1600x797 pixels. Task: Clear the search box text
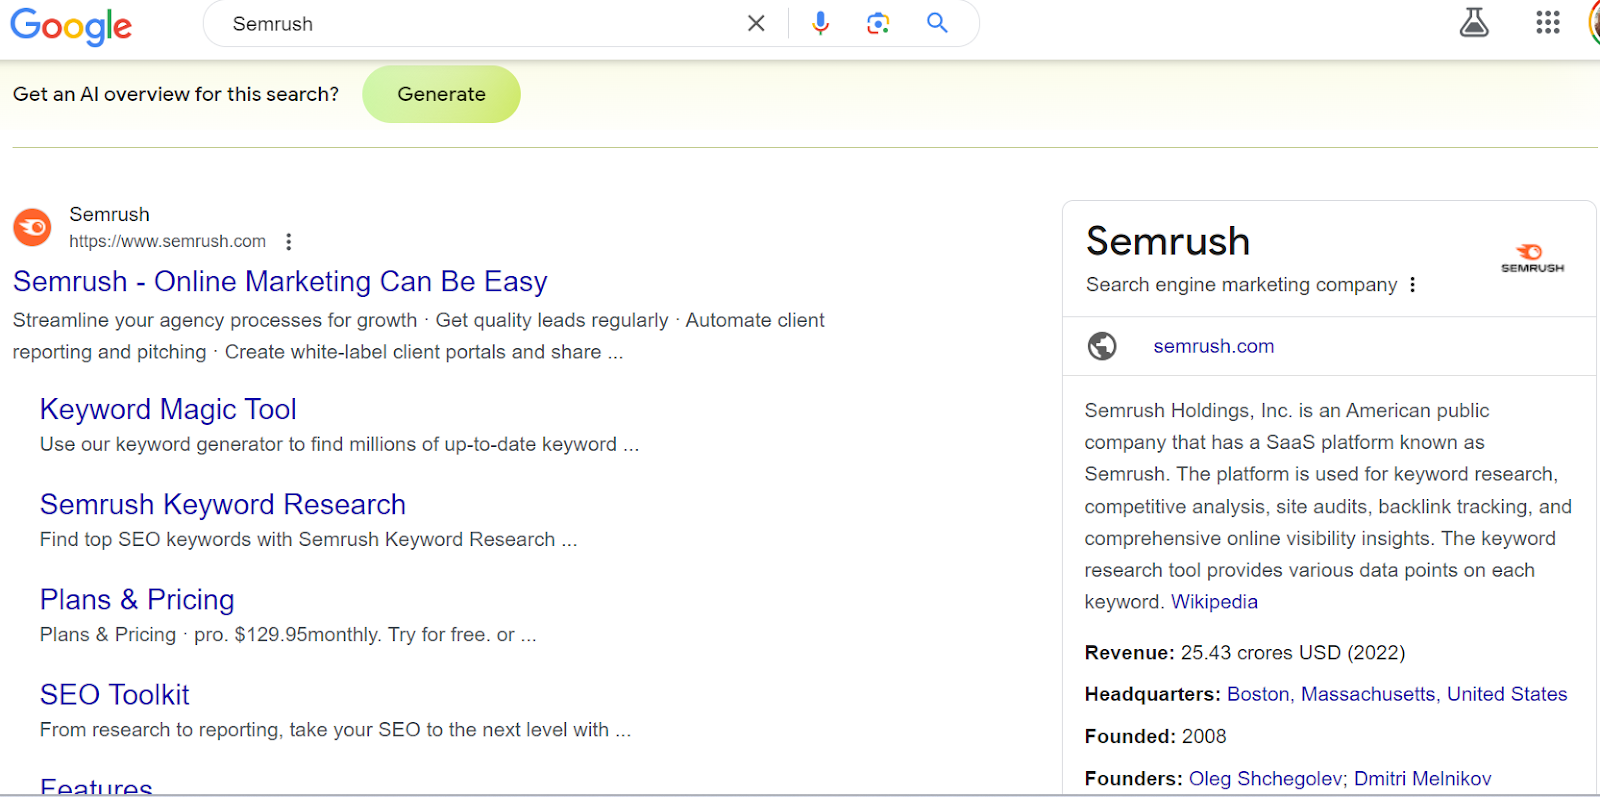(756, 23)
